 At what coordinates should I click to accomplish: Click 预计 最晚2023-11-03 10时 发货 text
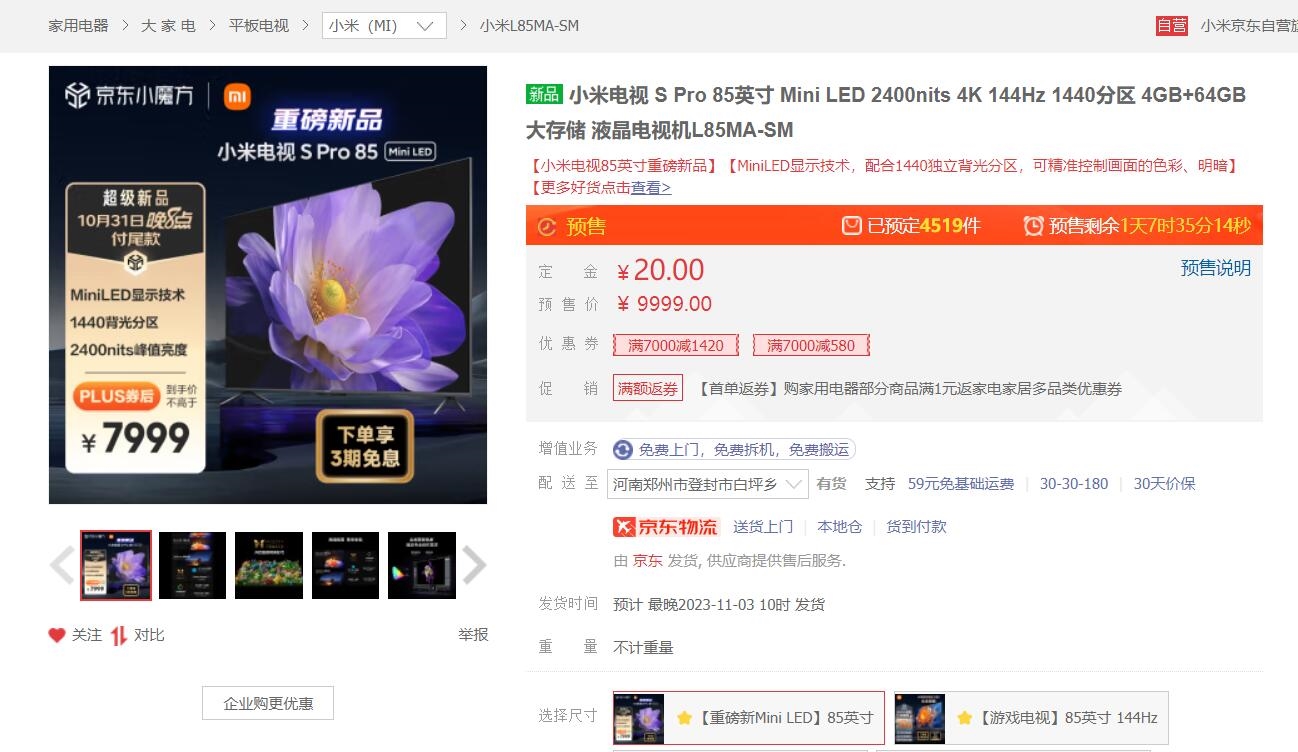719,604
